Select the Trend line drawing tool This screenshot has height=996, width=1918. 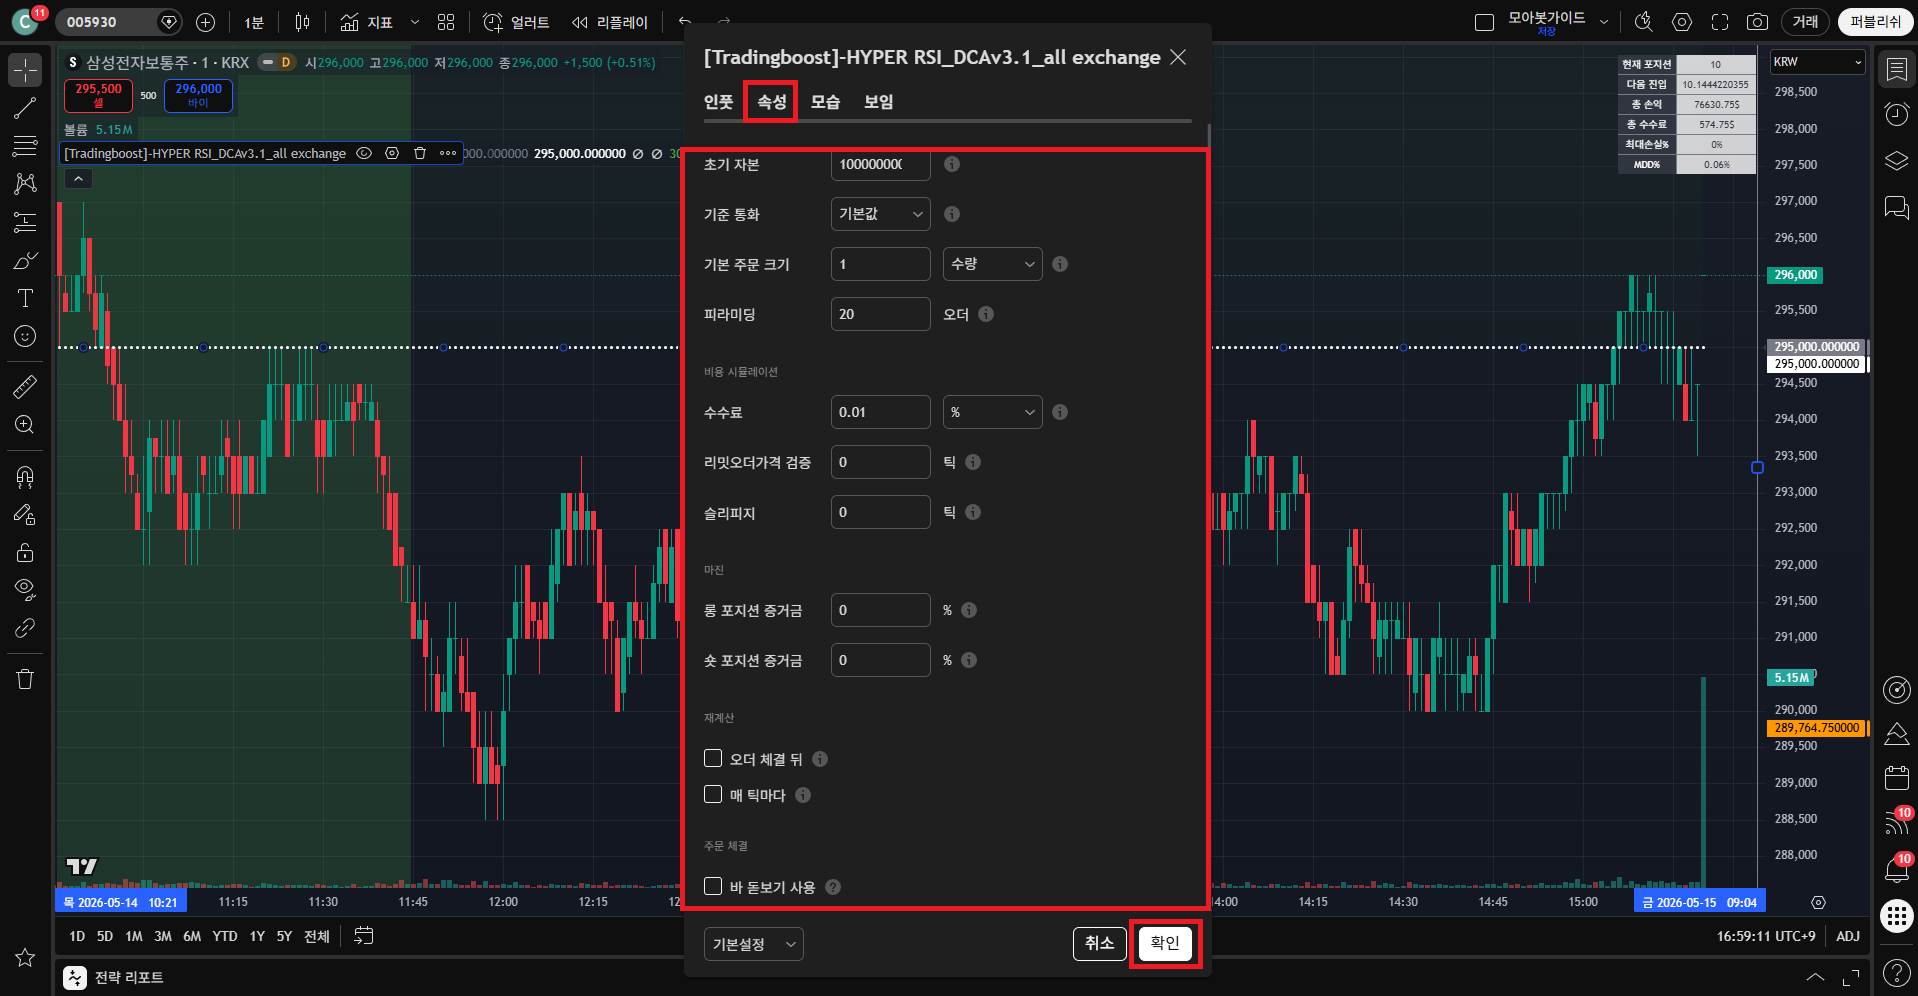coord(25,108)
